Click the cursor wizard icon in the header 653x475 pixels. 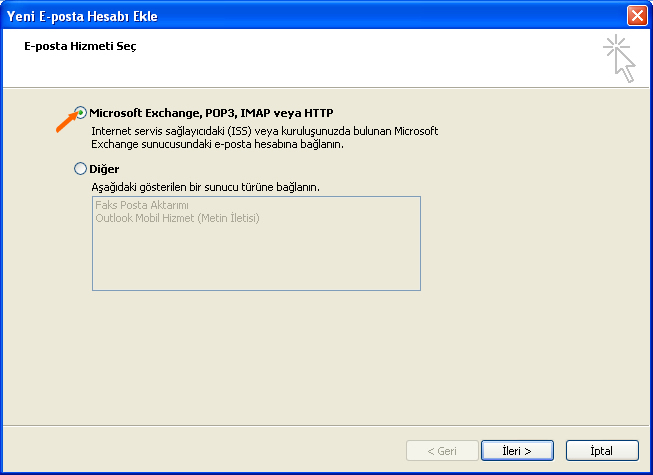(619, 59)
